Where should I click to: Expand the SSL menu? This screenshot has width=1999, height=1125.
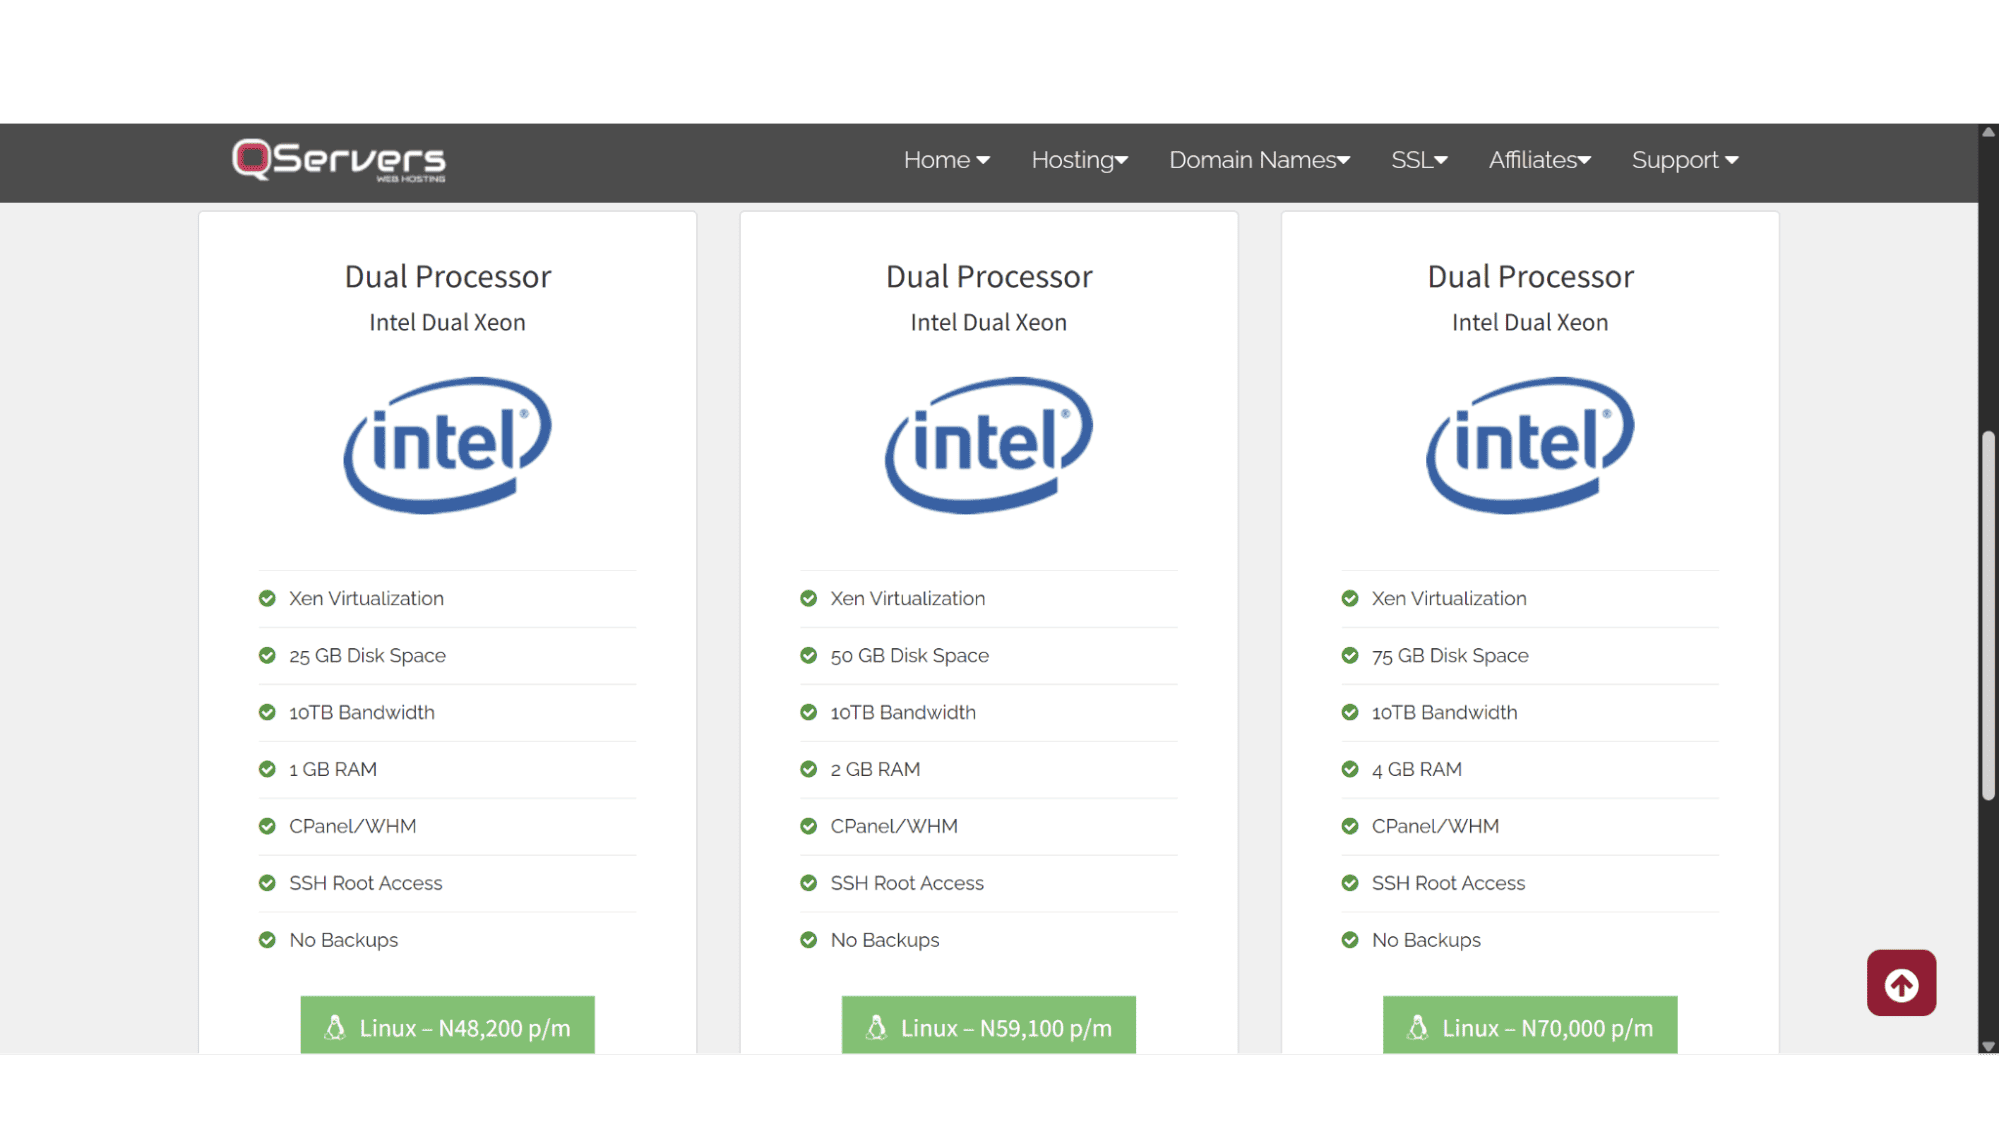(1419, 160)
